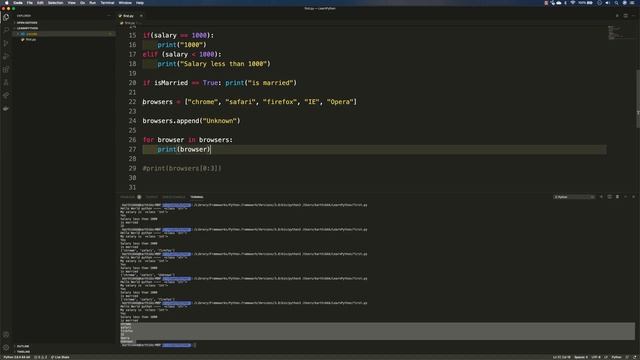Switch to the Output panel tab

(x=152, y=197)
